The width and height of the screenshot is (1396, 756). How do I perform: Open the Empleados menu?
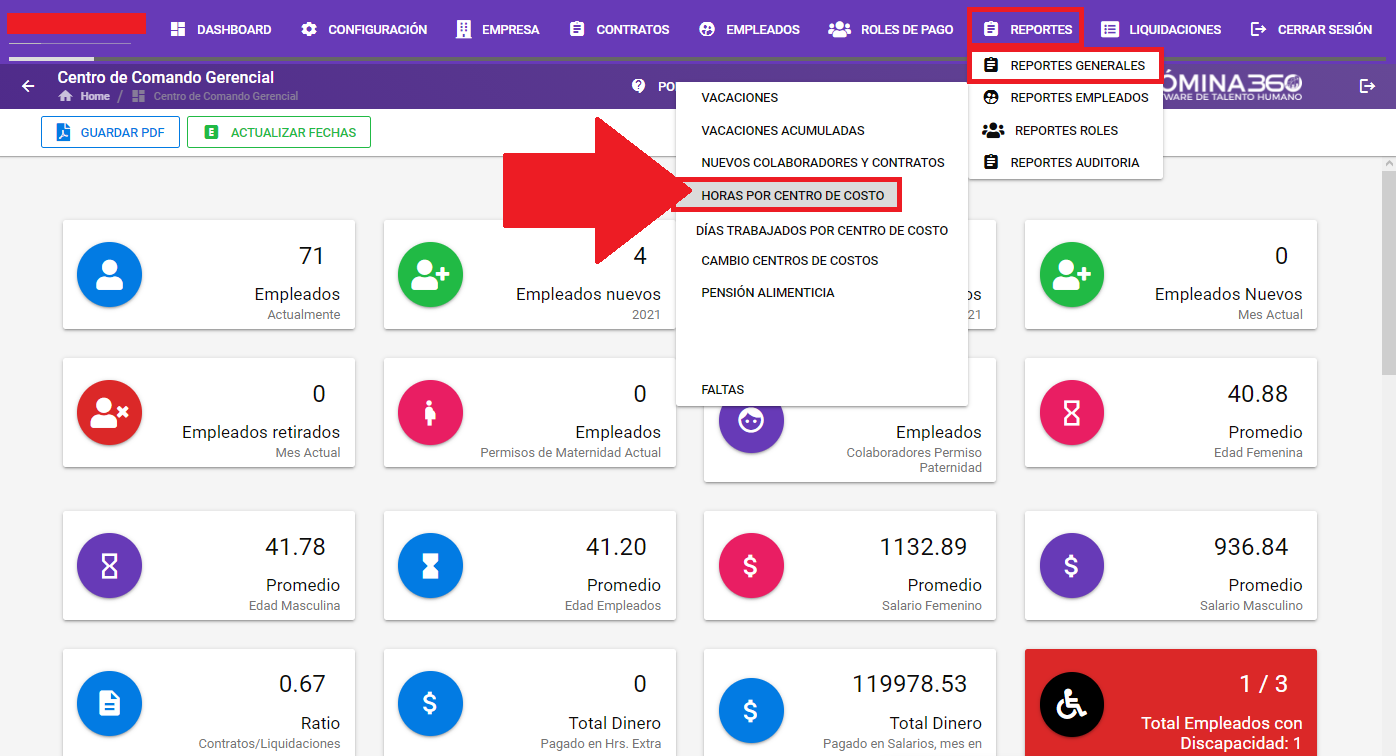[x=749, y=29]
